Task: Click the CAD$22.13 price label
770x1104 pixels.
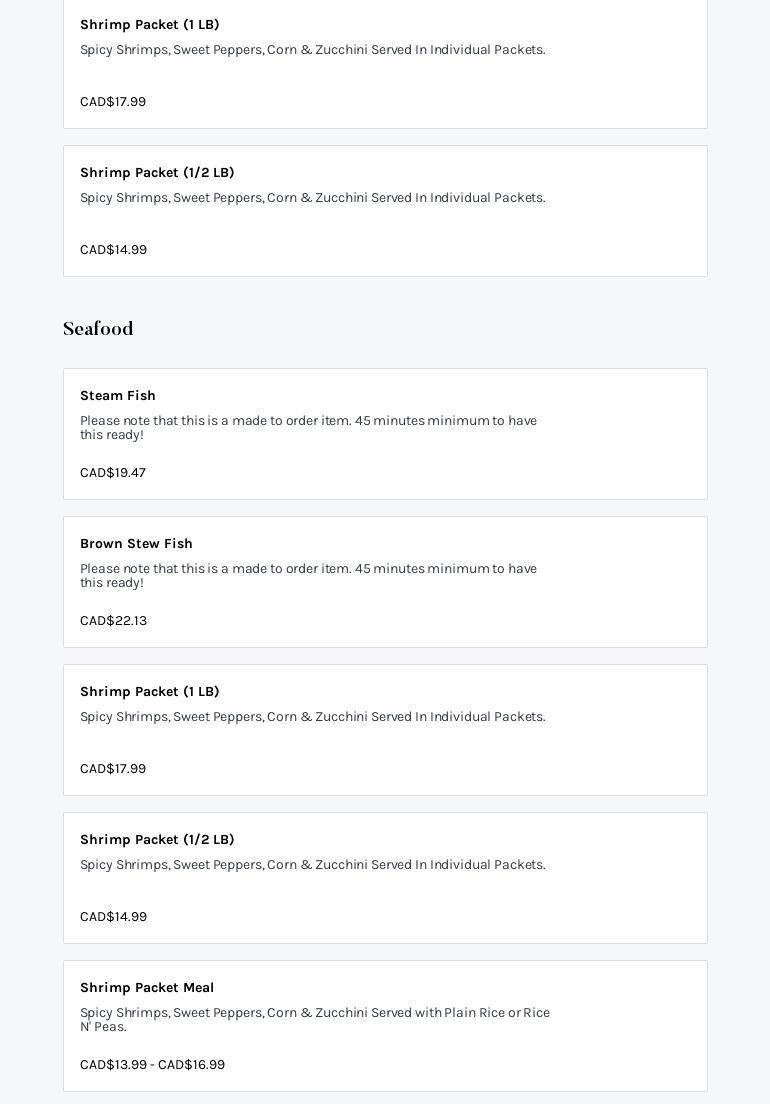Action: pyautogui.click(x=113, y=621)
